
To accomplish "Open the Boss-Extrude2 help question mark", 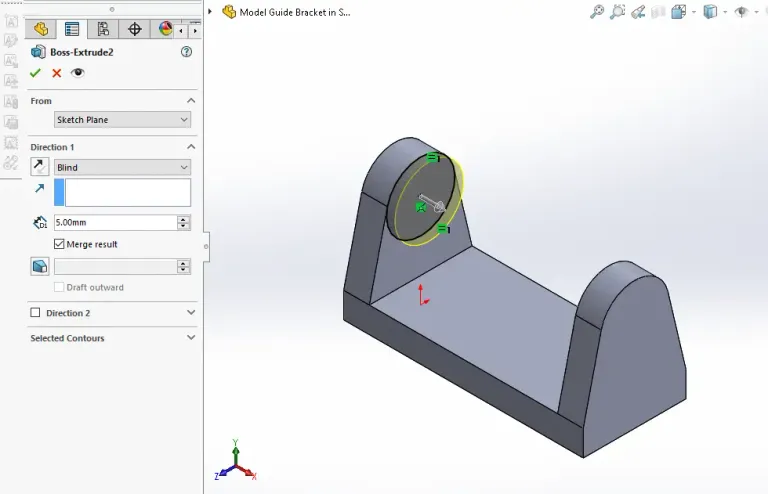I will [x=186, y=52].
